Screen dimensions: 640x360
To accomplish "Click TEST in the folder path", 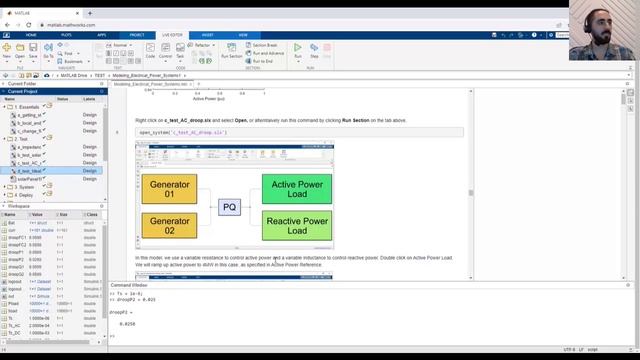I will tap(100, 76).
